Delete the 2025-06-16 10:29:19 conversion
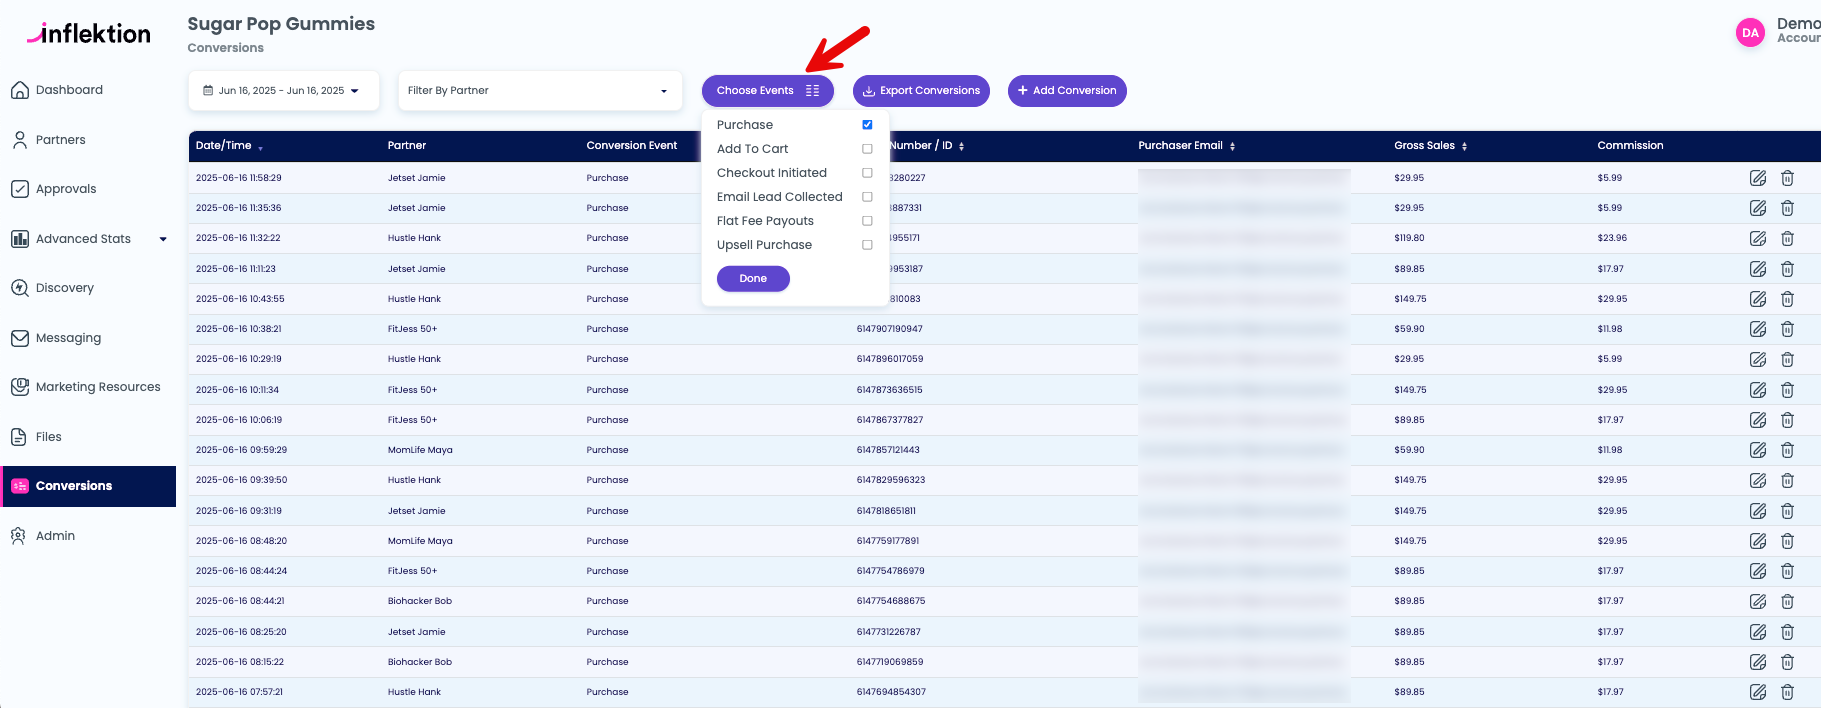The height and width of the screenshot is (708, 1821). point(1787,359)
